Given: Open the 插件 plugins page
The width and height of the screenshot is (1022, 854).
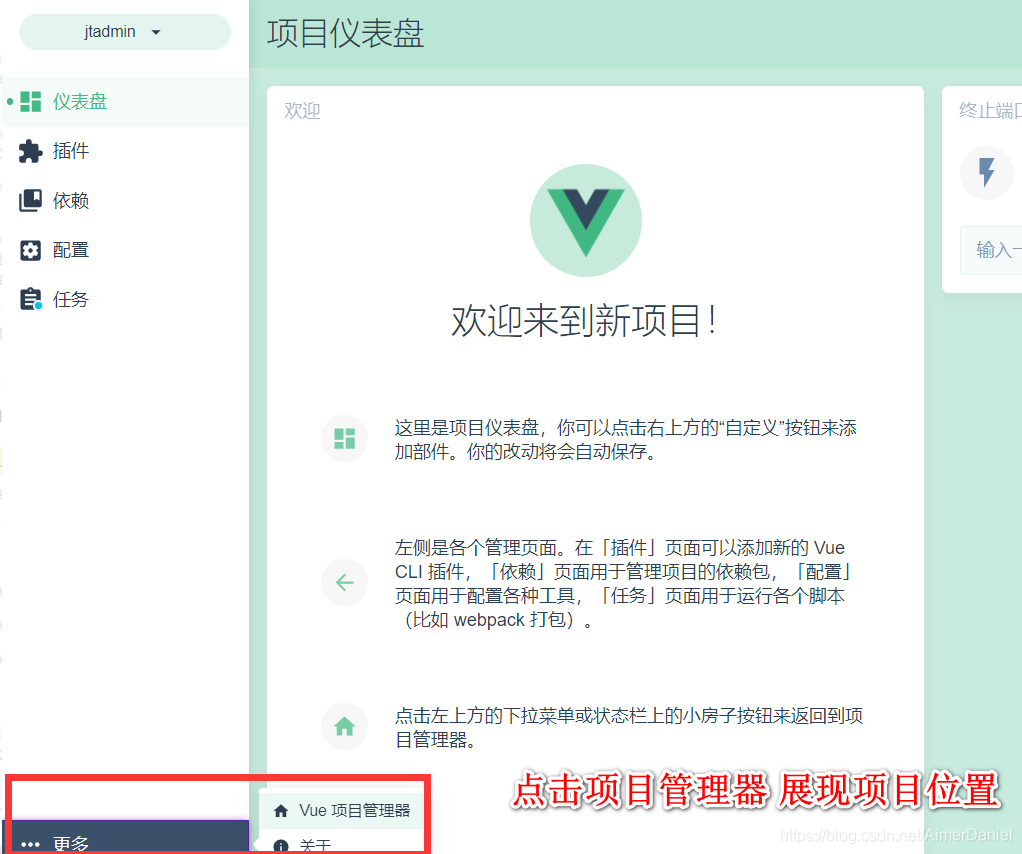Looking at the screenshot, I should coord(125,151).
